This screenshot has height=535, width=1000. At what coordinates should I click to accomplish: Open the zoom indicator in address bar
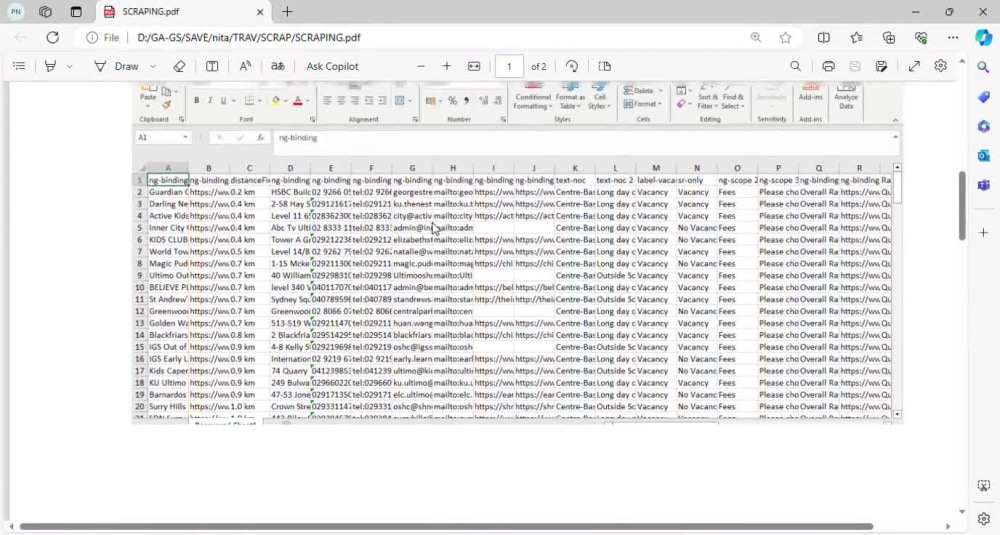(x=756, y=38)
